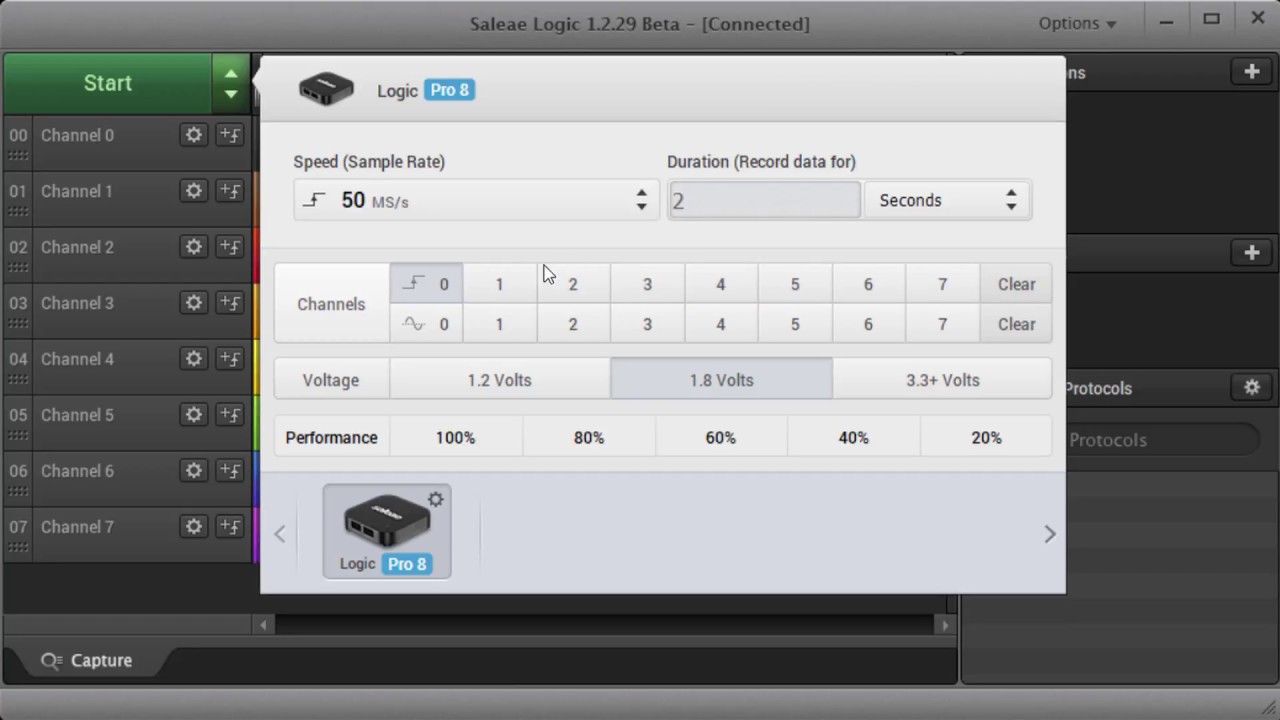Screen dimensions: 1280x720
Task: Set performance to 60%
Action: click(720, 437)
